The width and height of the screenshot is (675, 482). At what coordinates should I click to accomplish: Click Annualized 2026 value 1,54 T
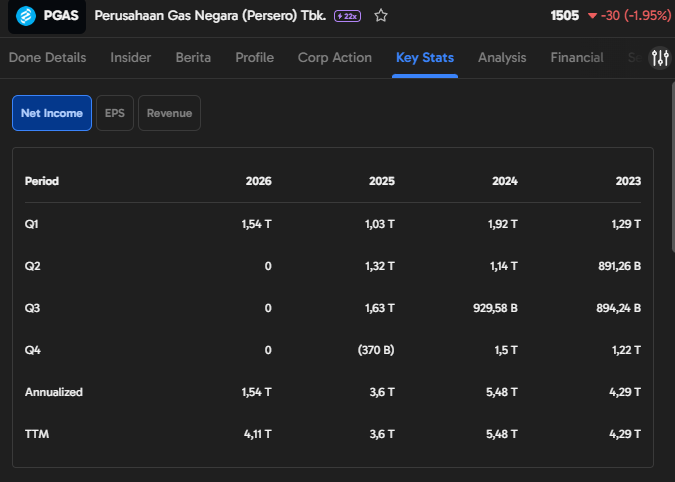point(257,392)
